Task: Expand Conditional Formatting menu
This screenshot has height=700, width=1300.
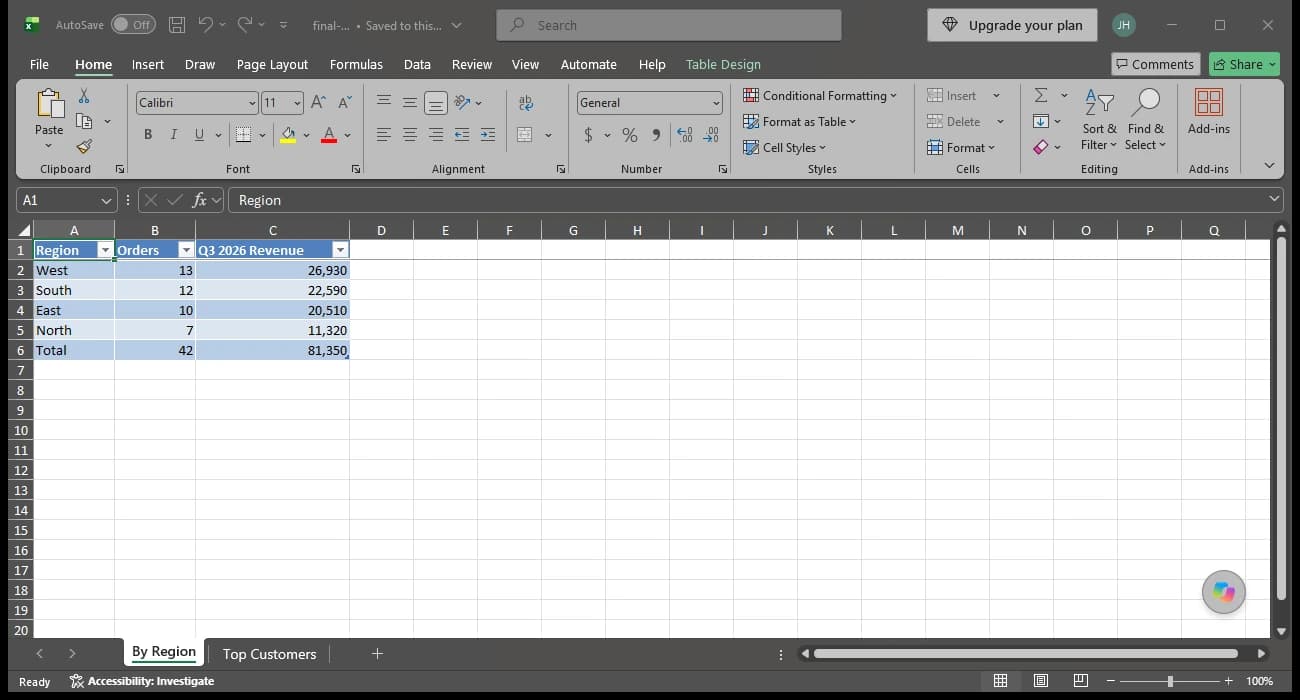Action: [820, 95]
